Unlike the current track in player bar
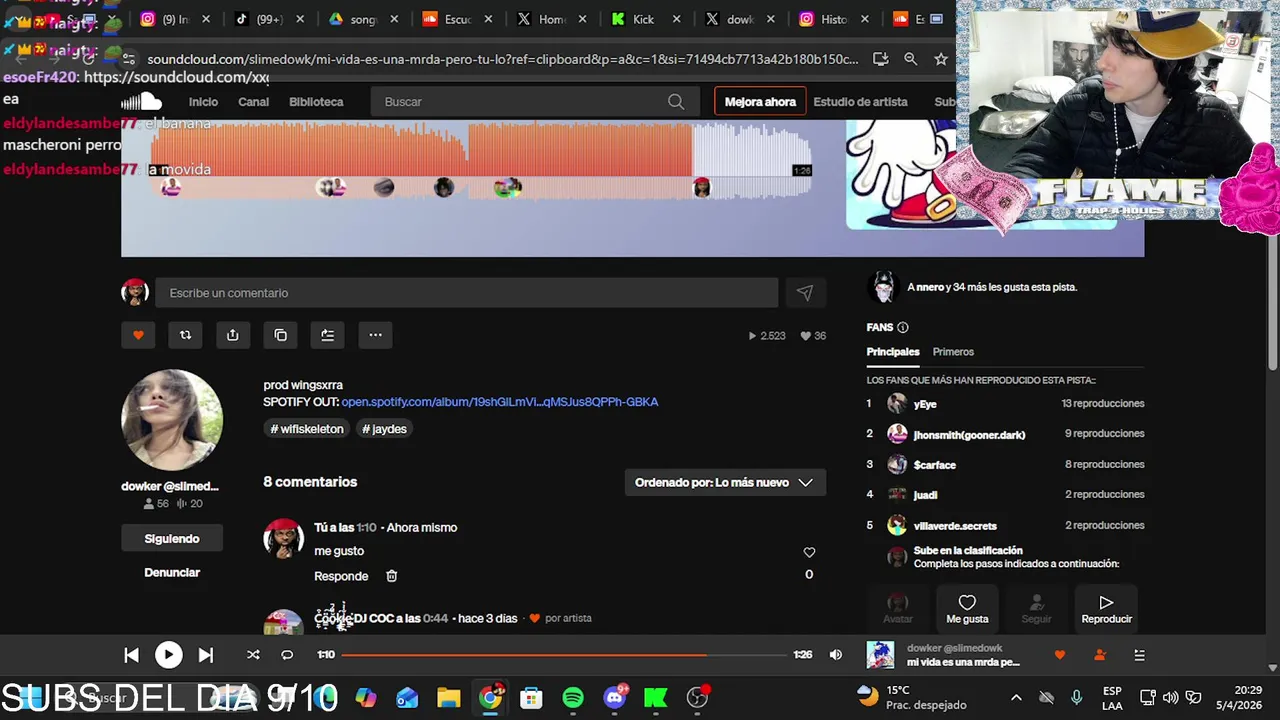The width and height of the screenshot is (1280, 720). click(1060, 655)
